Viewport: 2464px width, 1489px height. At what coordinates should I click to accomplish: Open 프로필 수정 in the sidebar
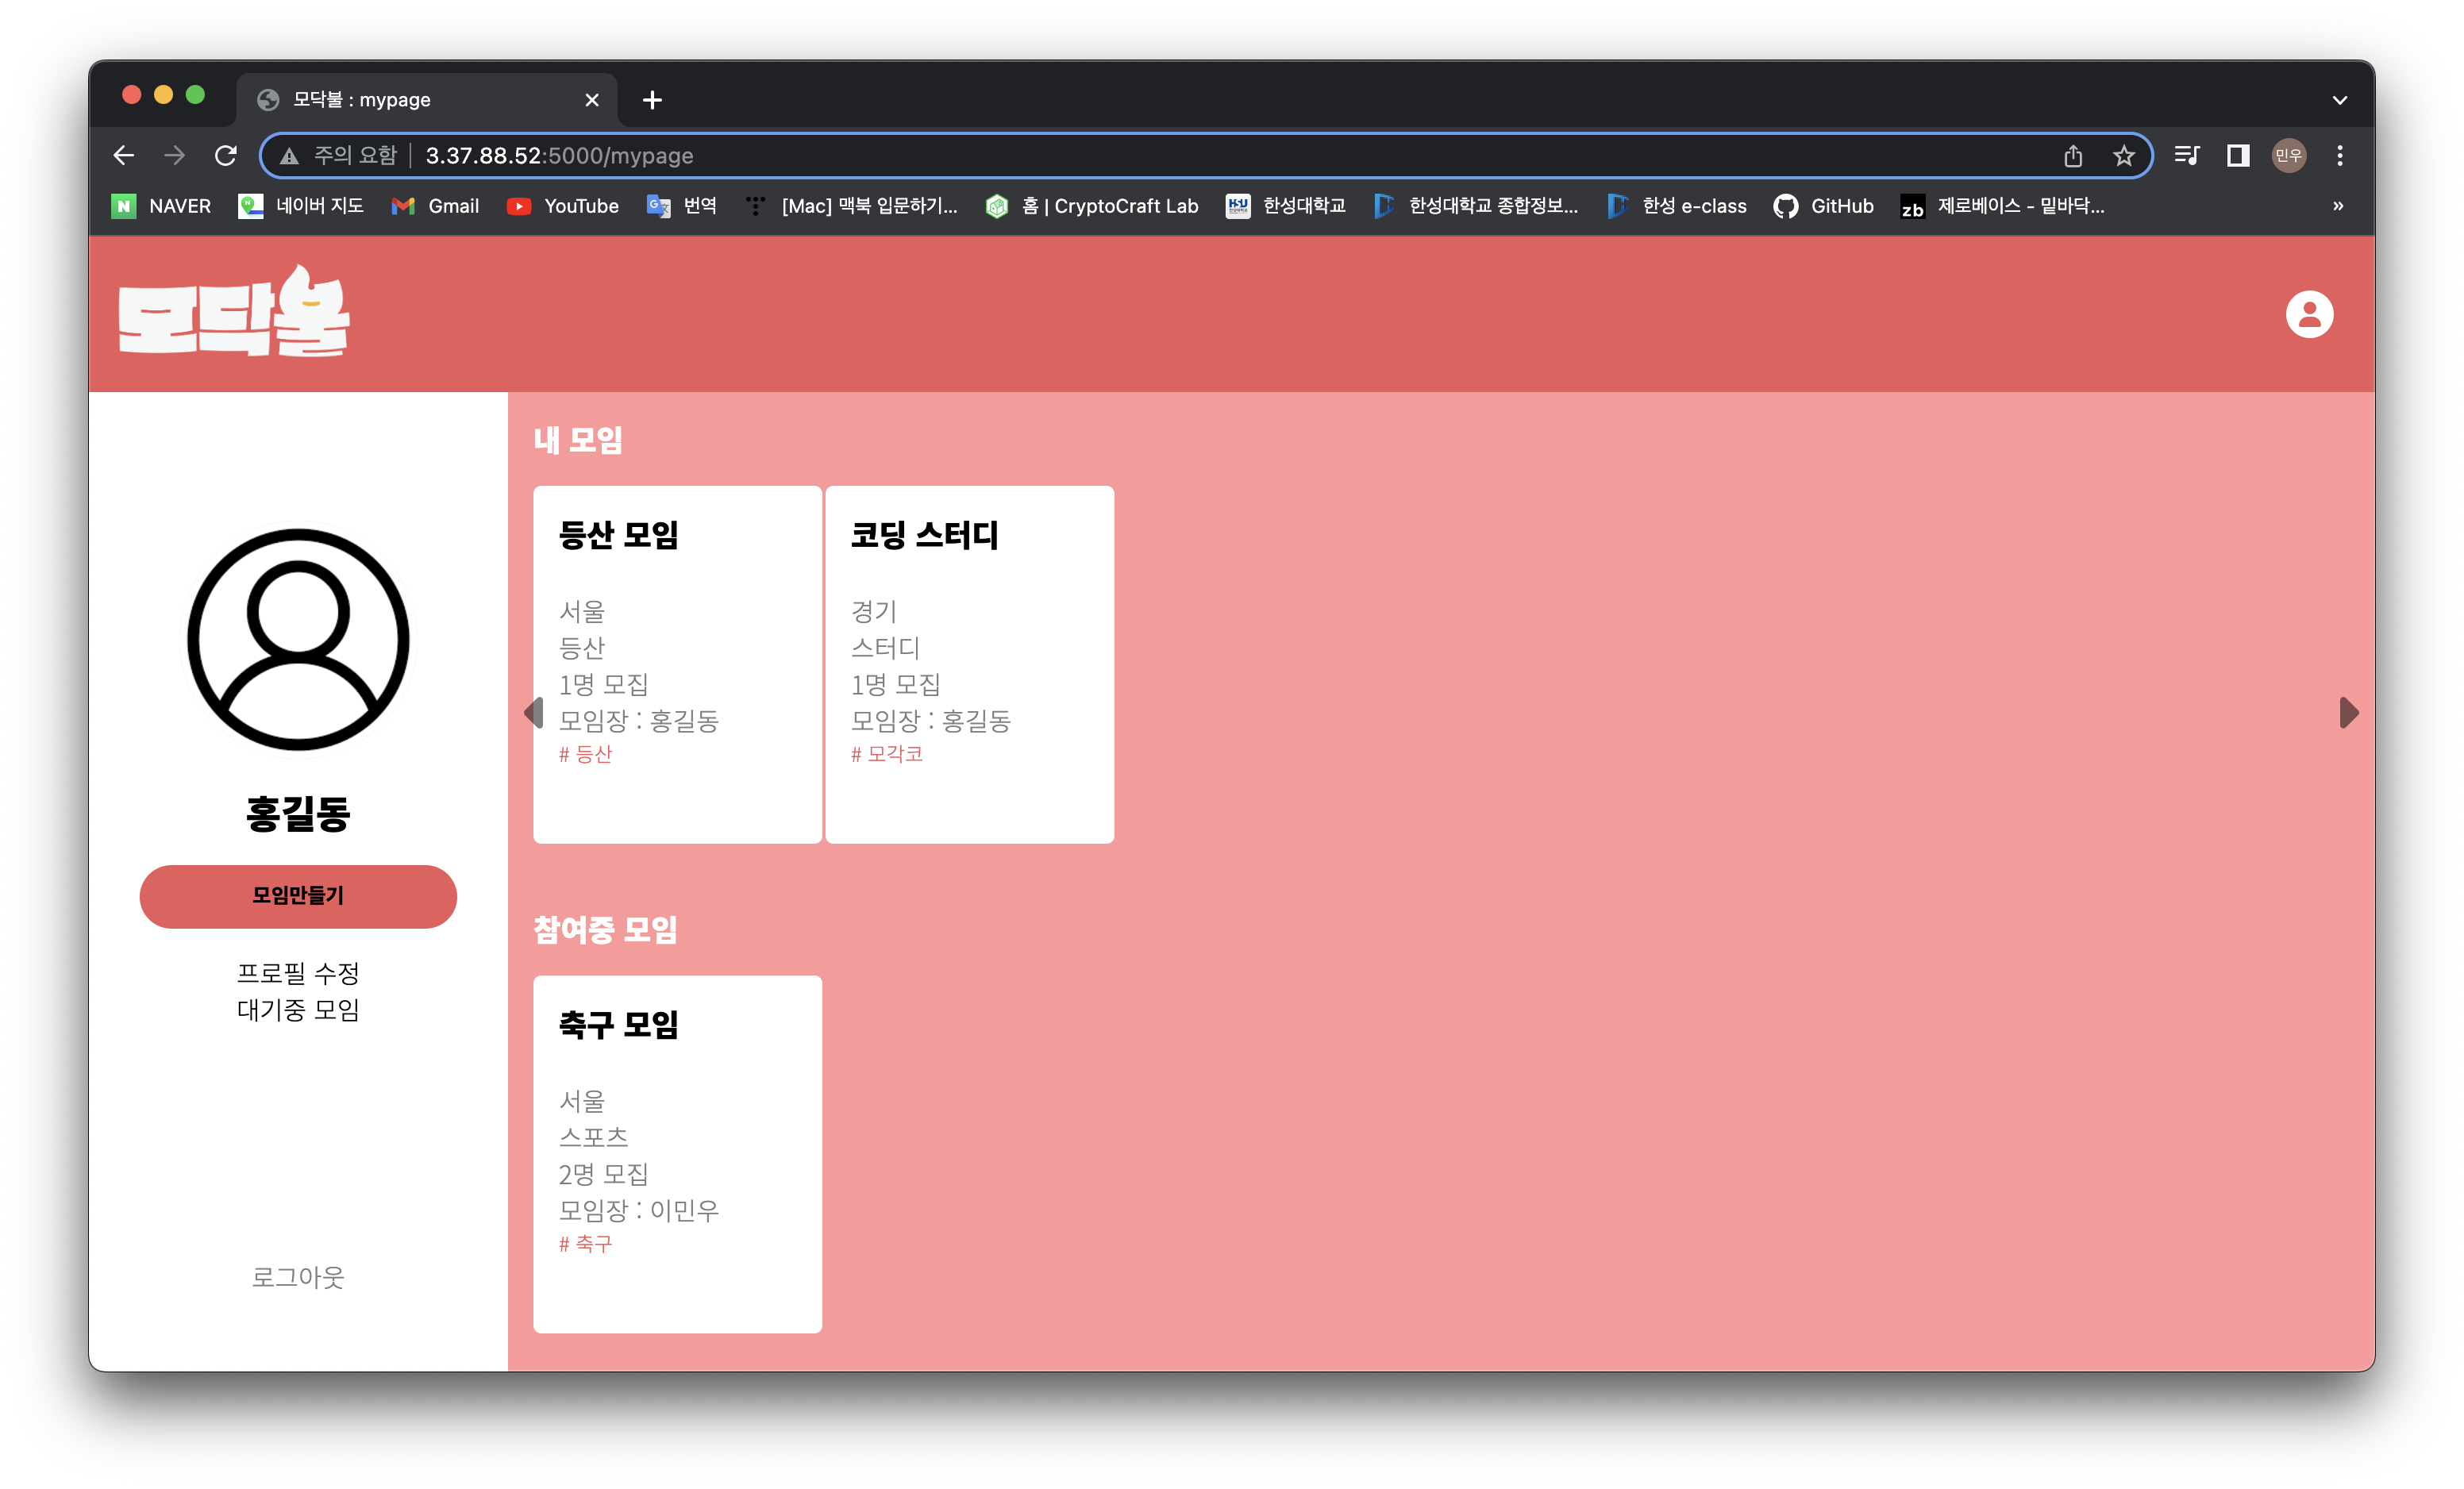coord(299,973)
